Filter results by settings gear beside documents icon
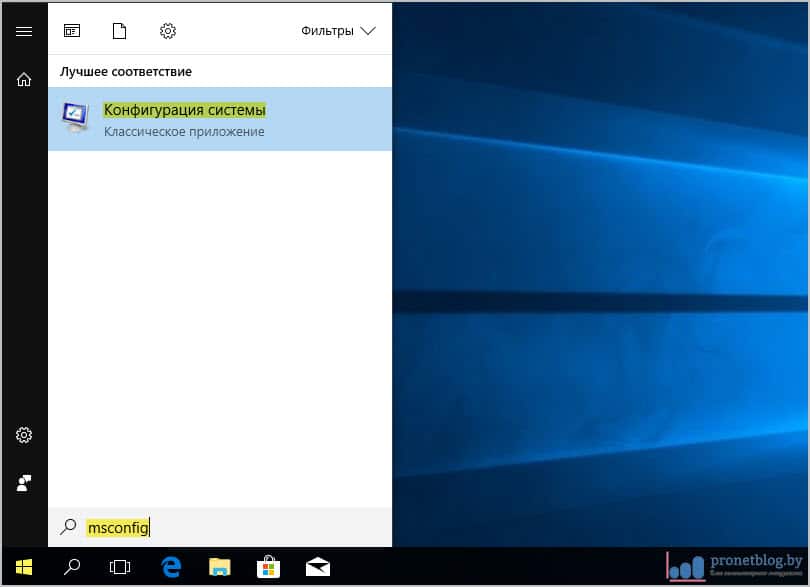The height and width of the screenshot is (587, 810). 168,31
